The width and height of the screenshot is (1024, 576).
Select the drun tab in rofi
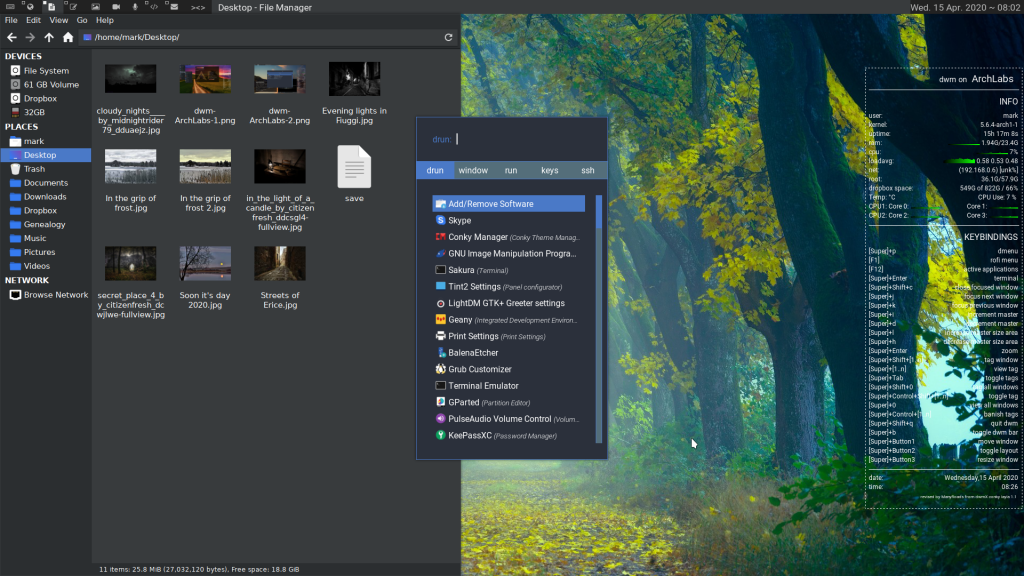pos(435,170)
